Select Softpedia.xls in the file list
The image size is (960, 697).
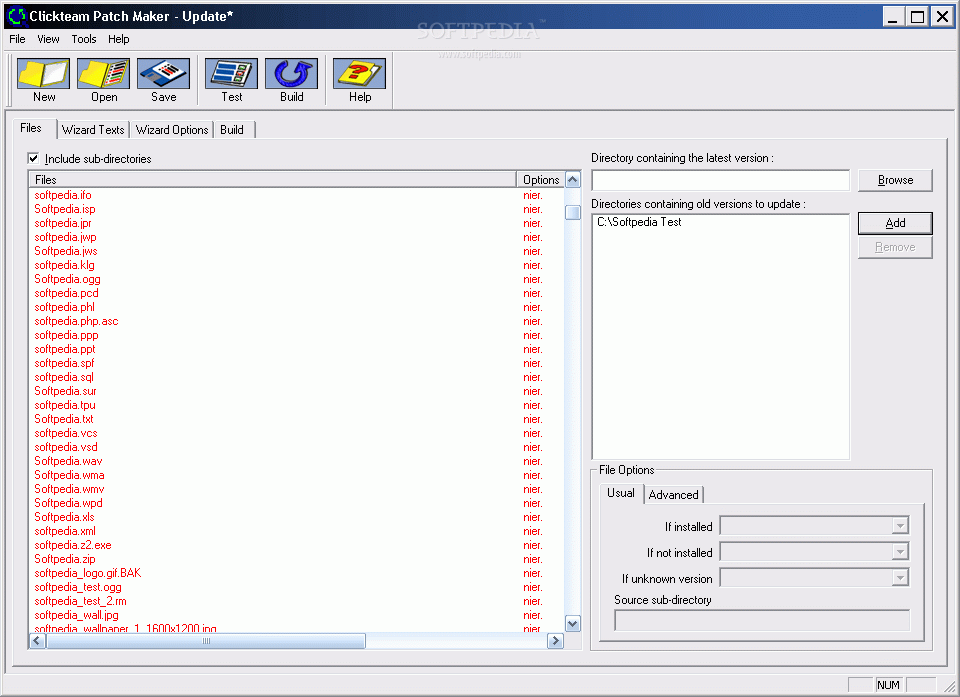(x=64, y=518)
